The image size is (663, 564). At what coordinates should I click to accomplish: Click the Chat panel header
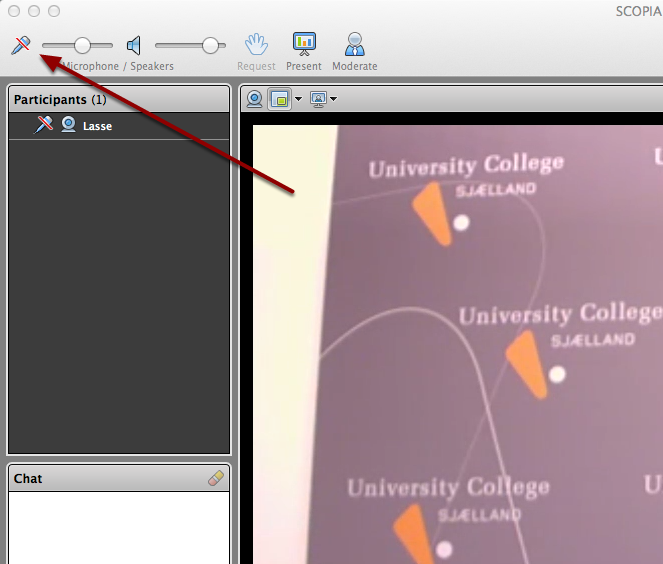pos(119,479)
